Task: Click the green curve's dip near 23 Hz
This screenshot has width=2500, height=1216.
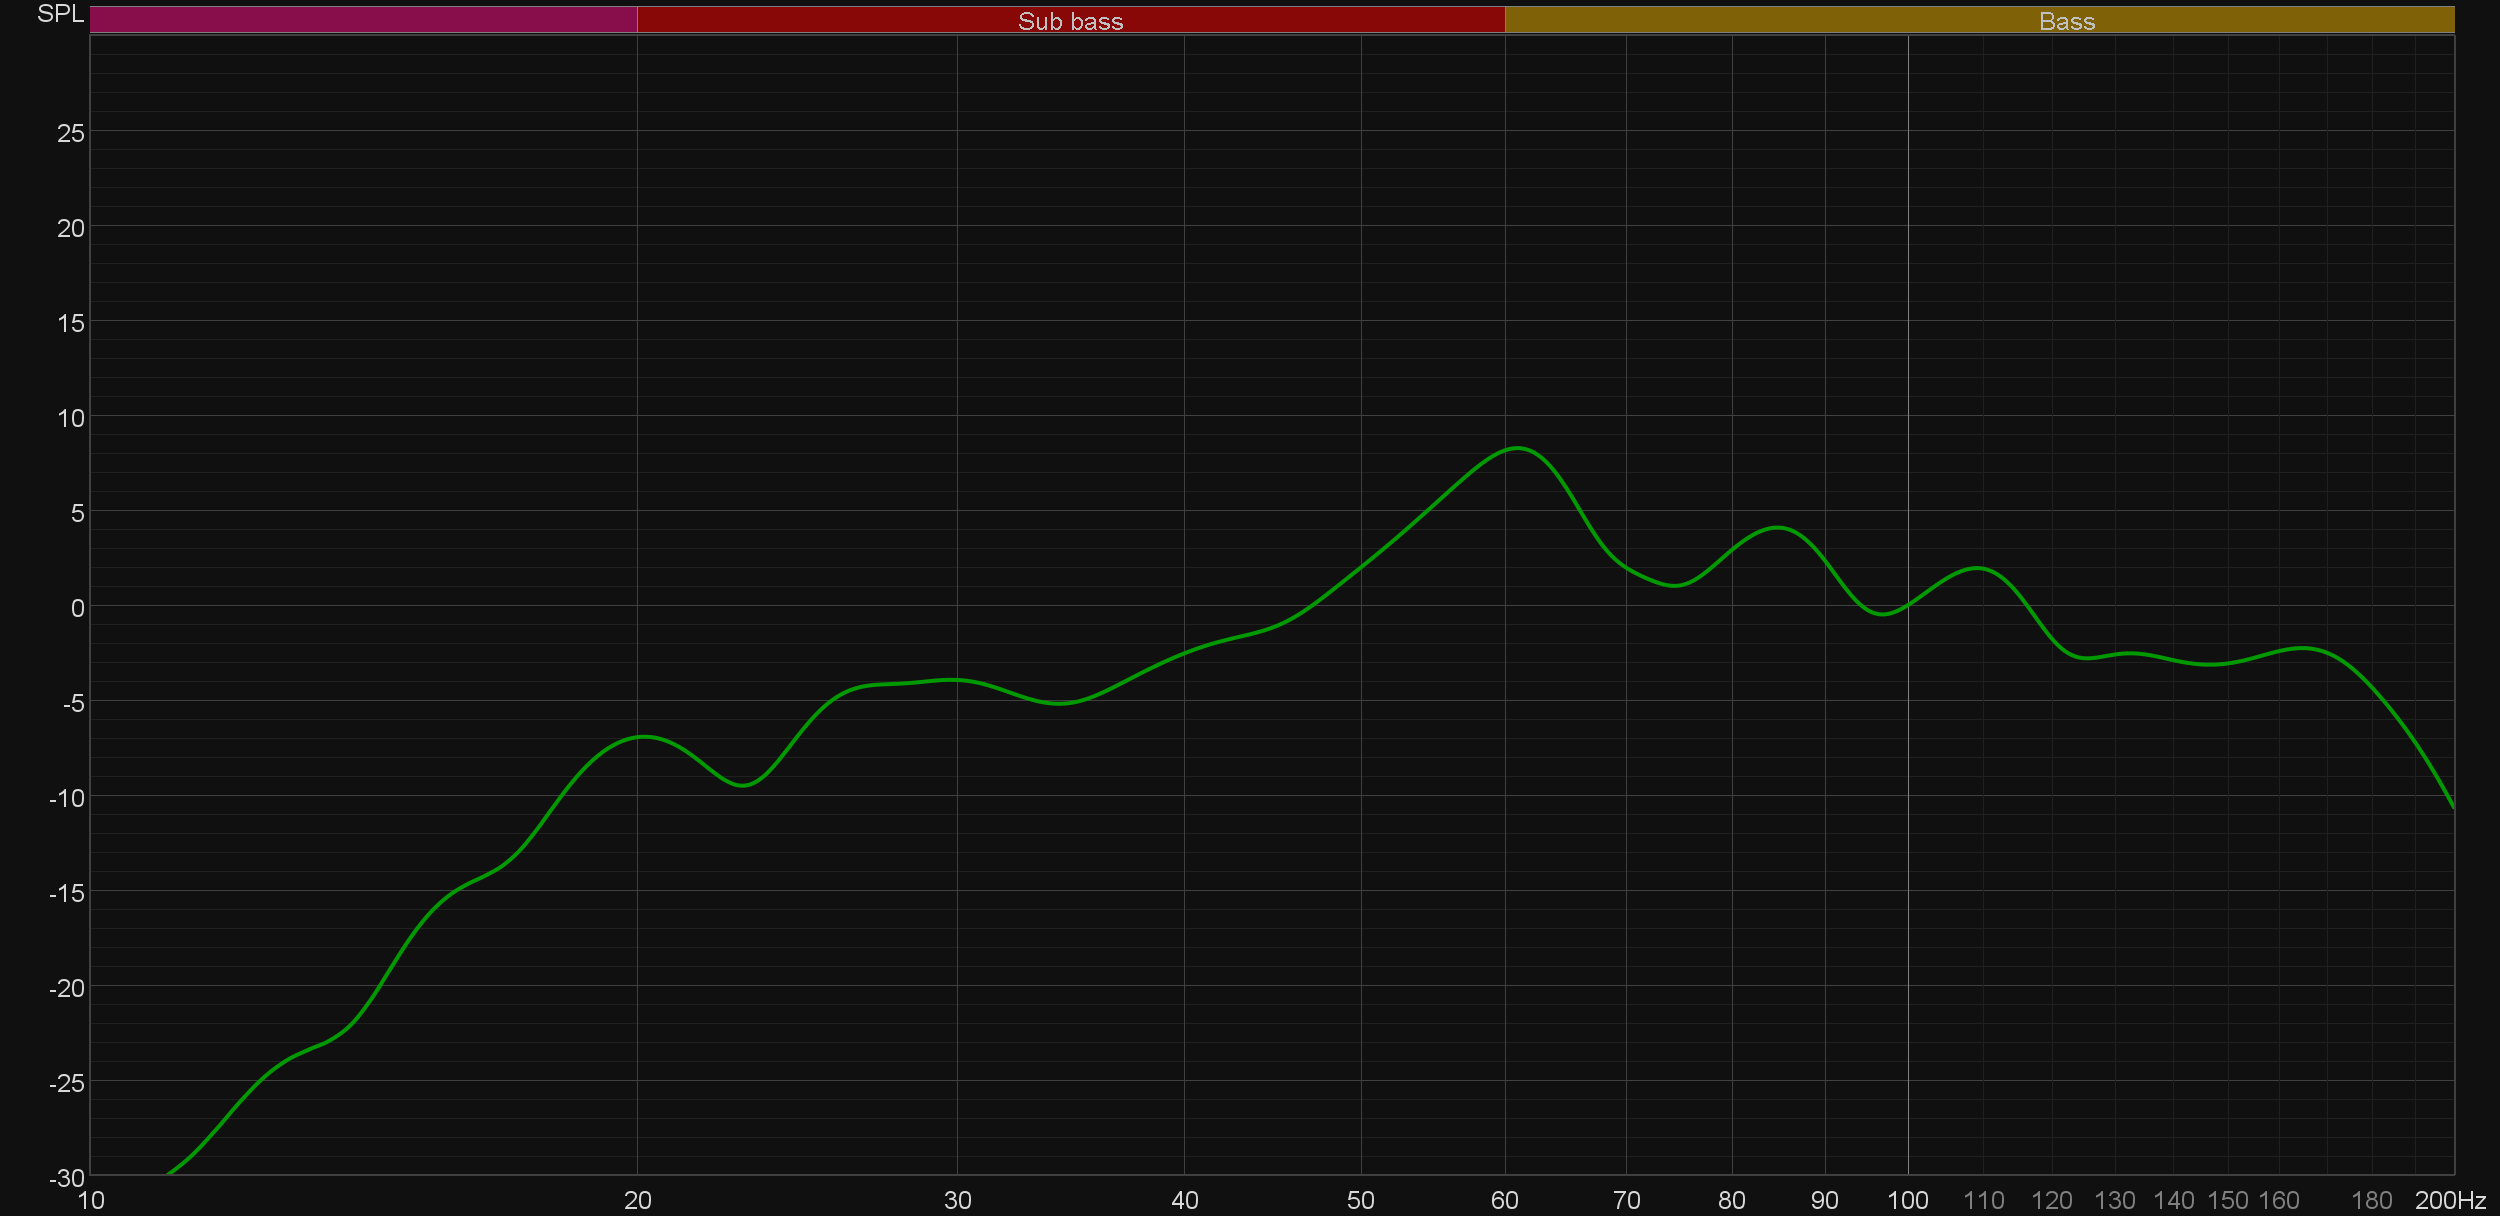Action: [x=743, y=785]
